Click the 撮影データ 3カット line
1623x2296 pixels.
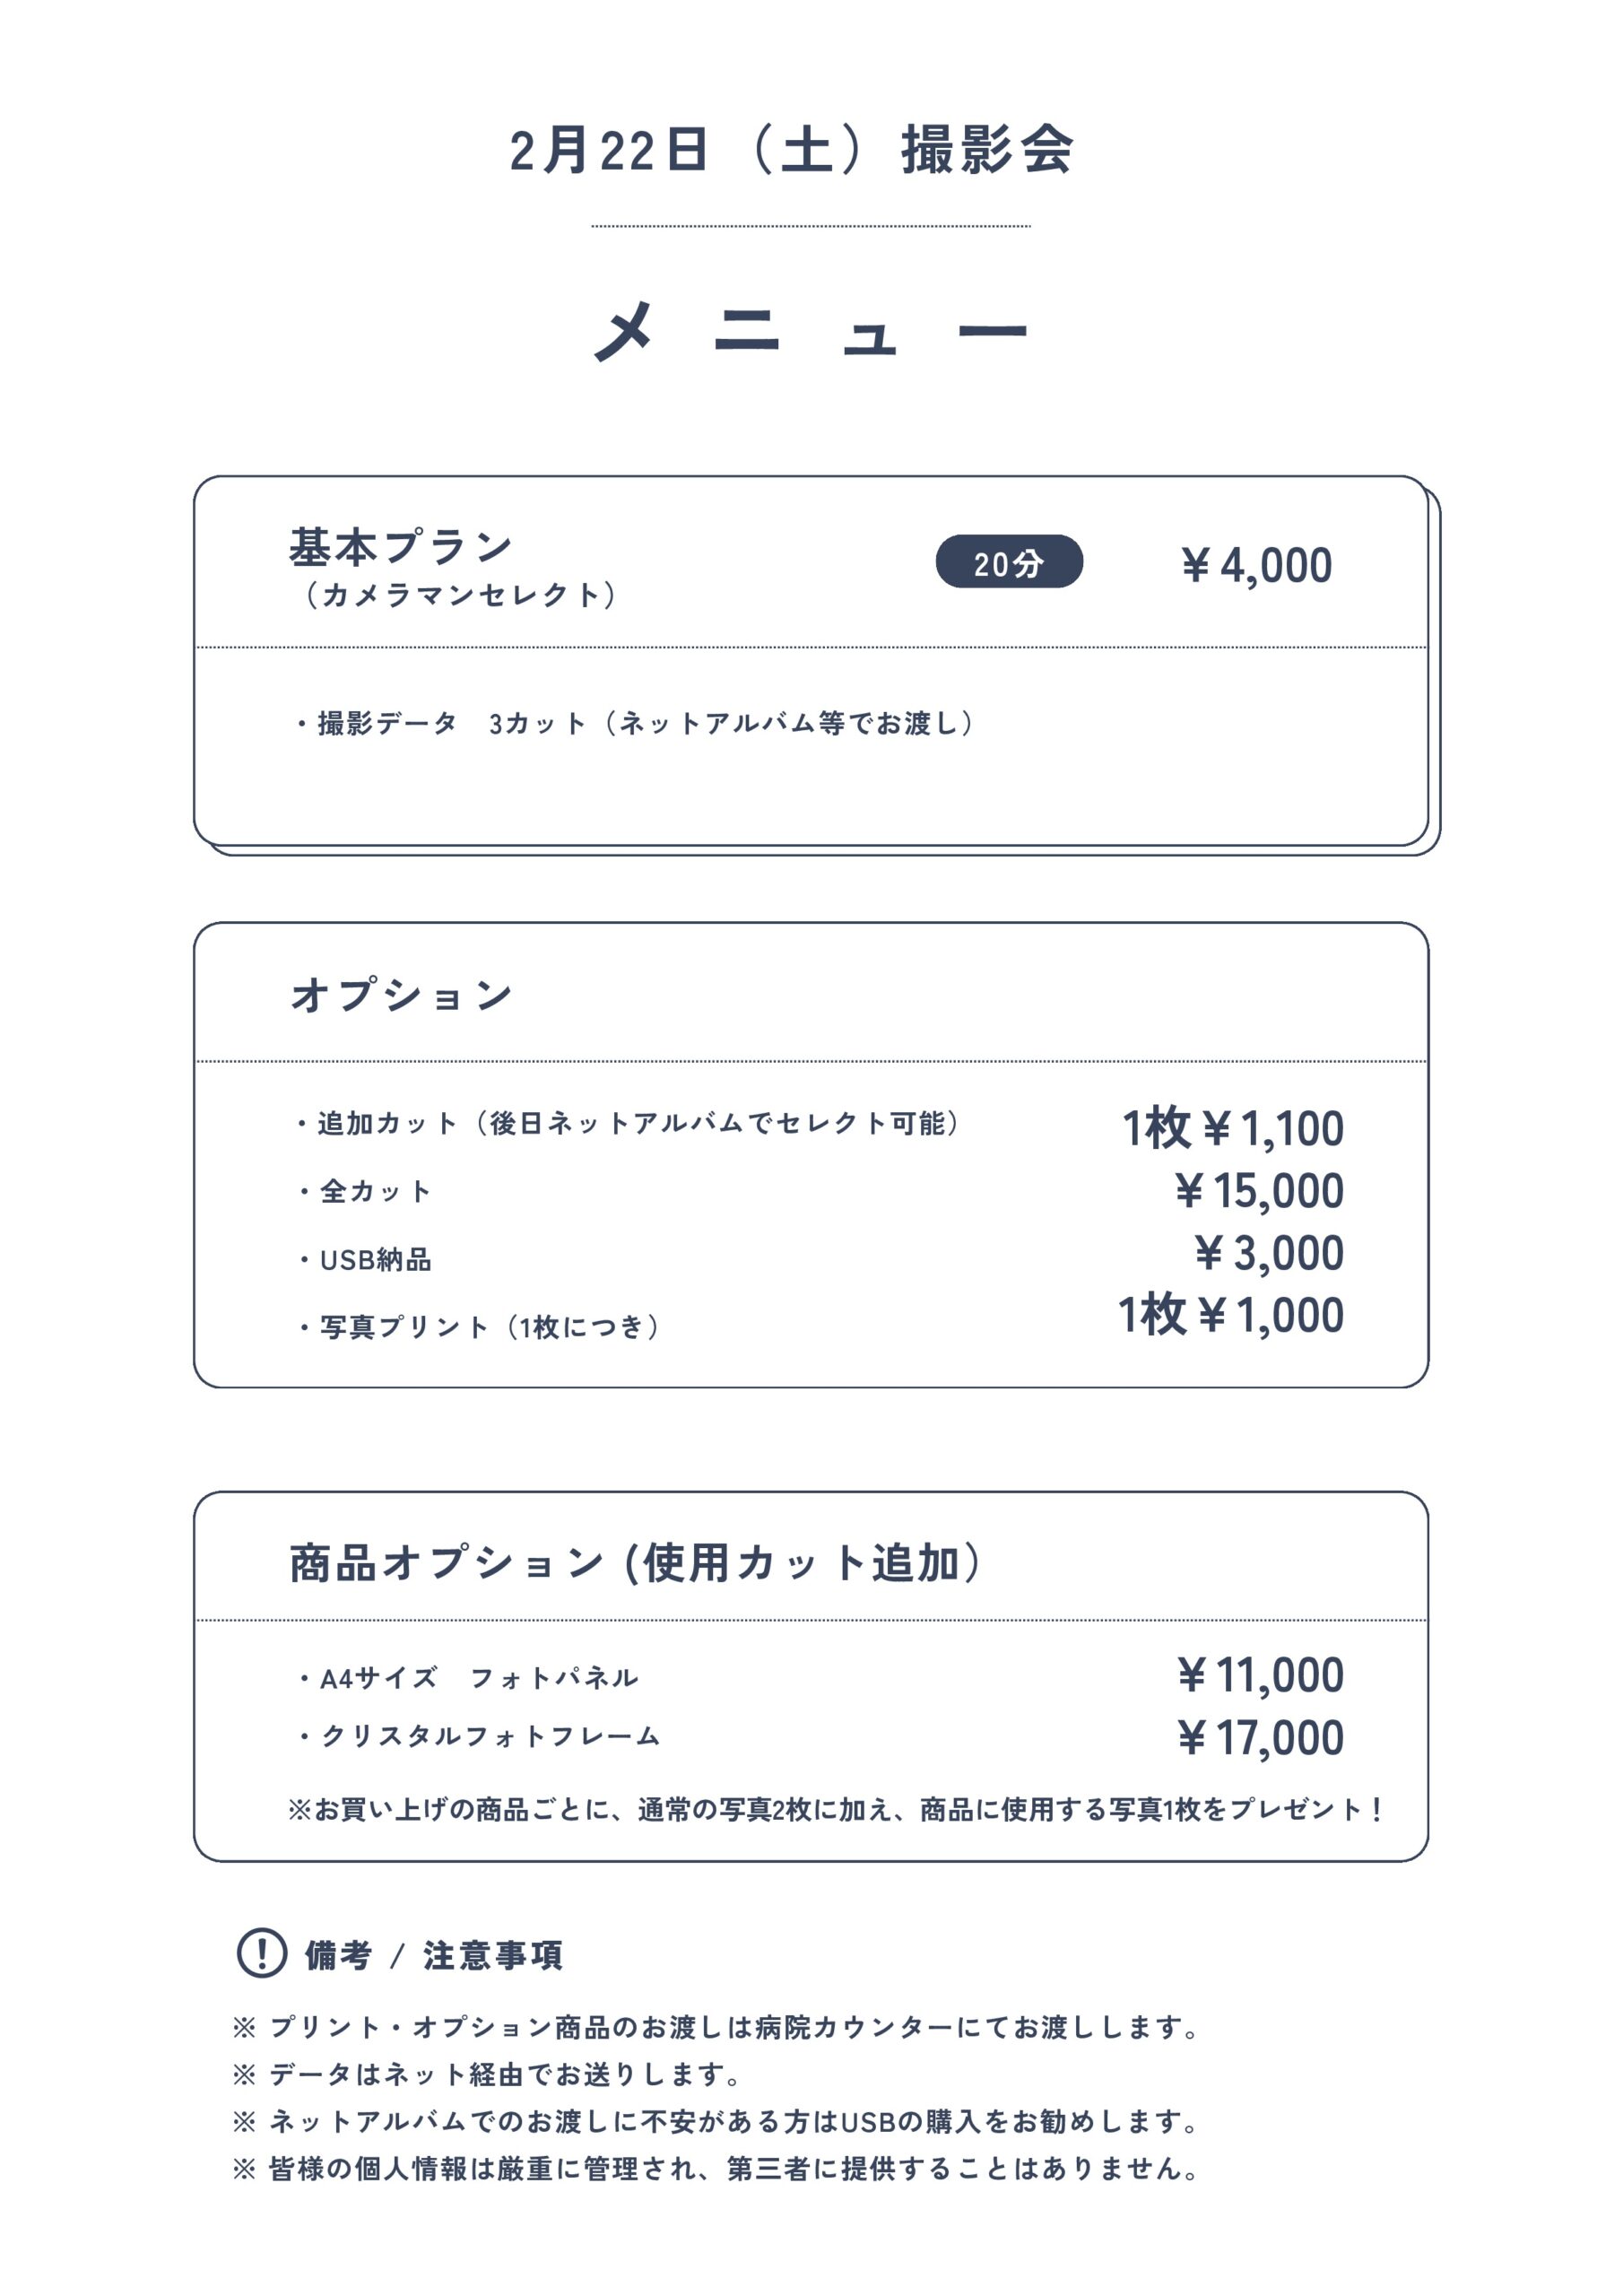(636, 723)
